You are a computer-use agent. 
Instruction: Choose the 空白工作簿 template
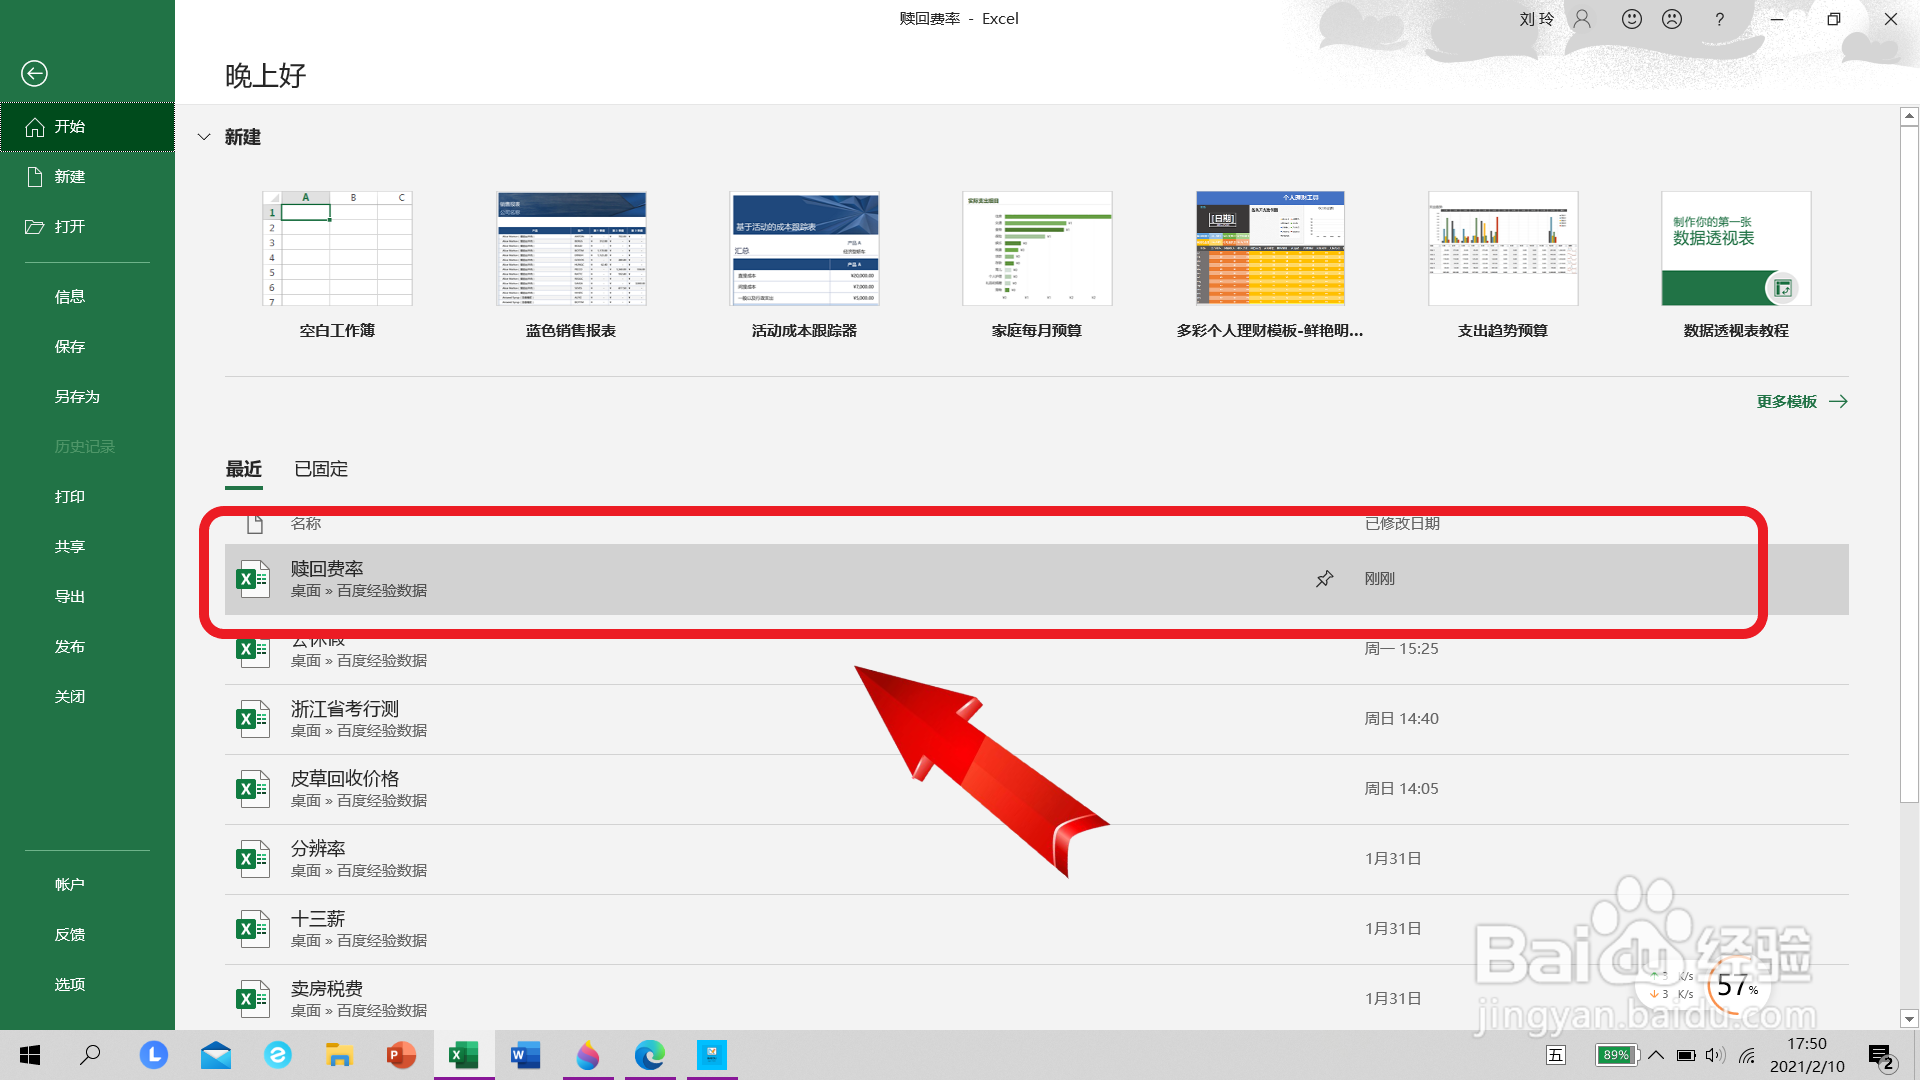[337, 249]
